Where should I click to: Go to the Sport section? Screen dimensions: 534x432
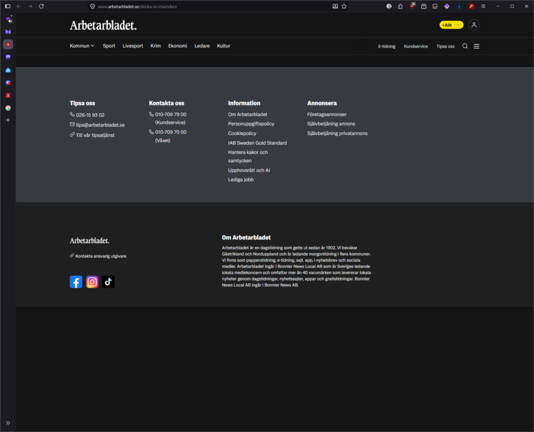(x=109, y=46)
